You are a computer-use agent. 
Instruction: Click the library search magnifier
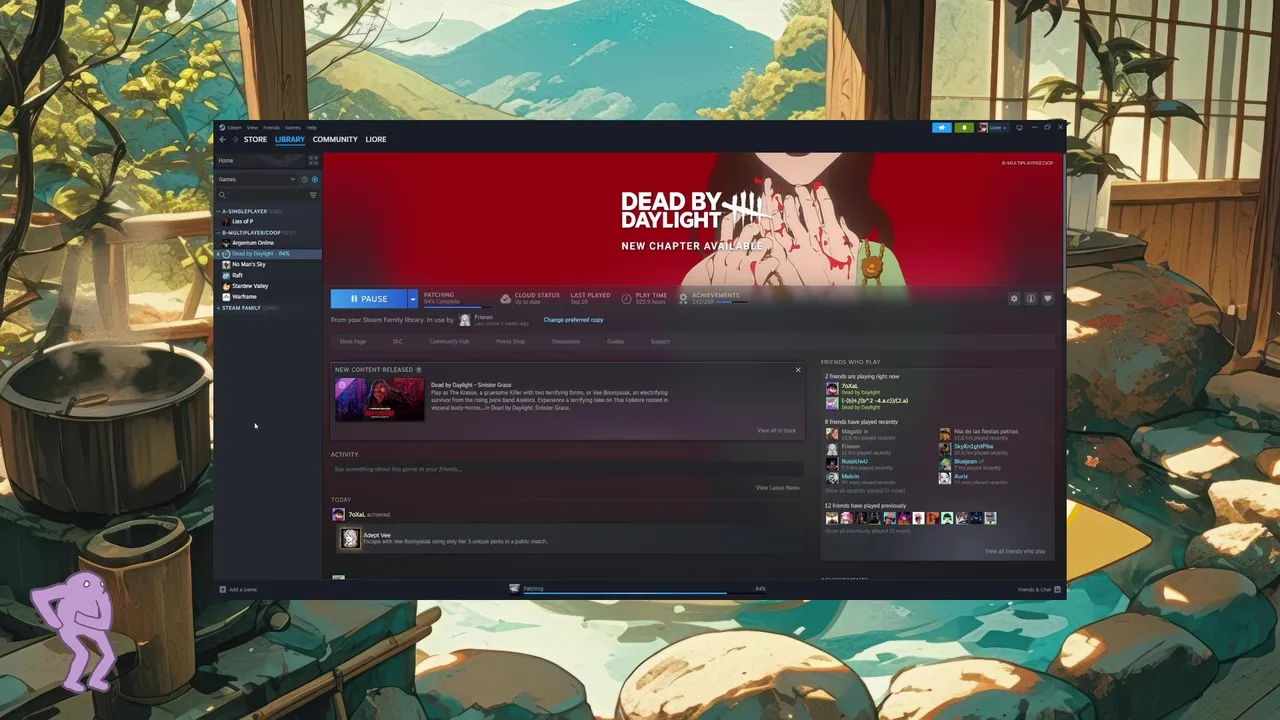222,195
